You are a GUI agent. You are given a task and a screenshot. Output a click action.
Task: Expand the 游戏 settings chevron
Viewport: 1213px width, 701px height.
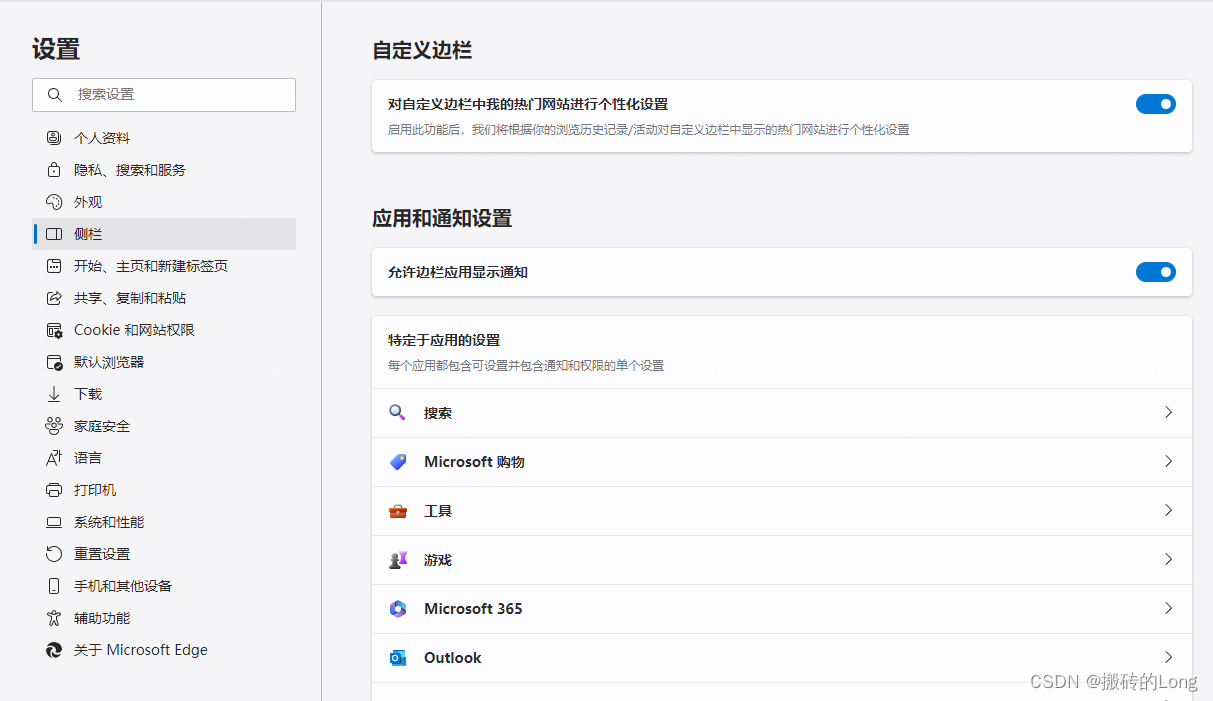coord(1168,559)
